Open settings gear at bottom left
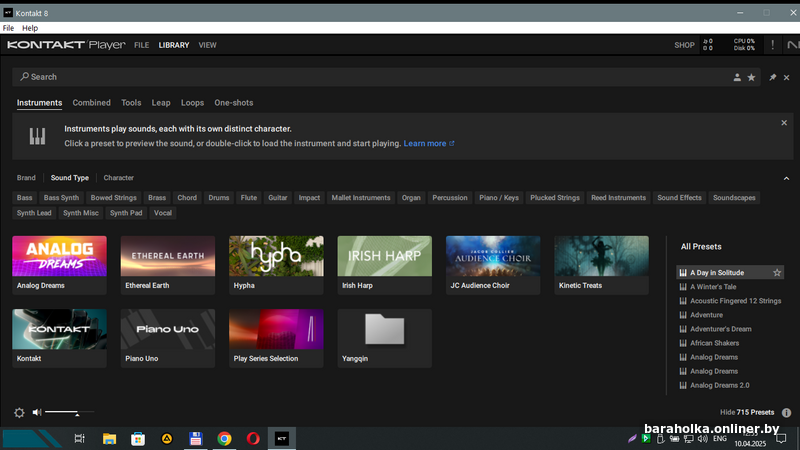The image size is (800, 450). [19, 413]
